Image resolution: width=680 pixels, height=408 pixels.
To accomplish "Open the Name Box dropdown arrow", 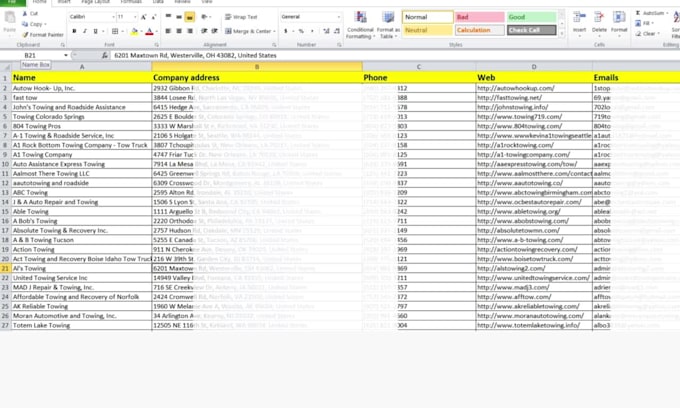I will point(65,55).
